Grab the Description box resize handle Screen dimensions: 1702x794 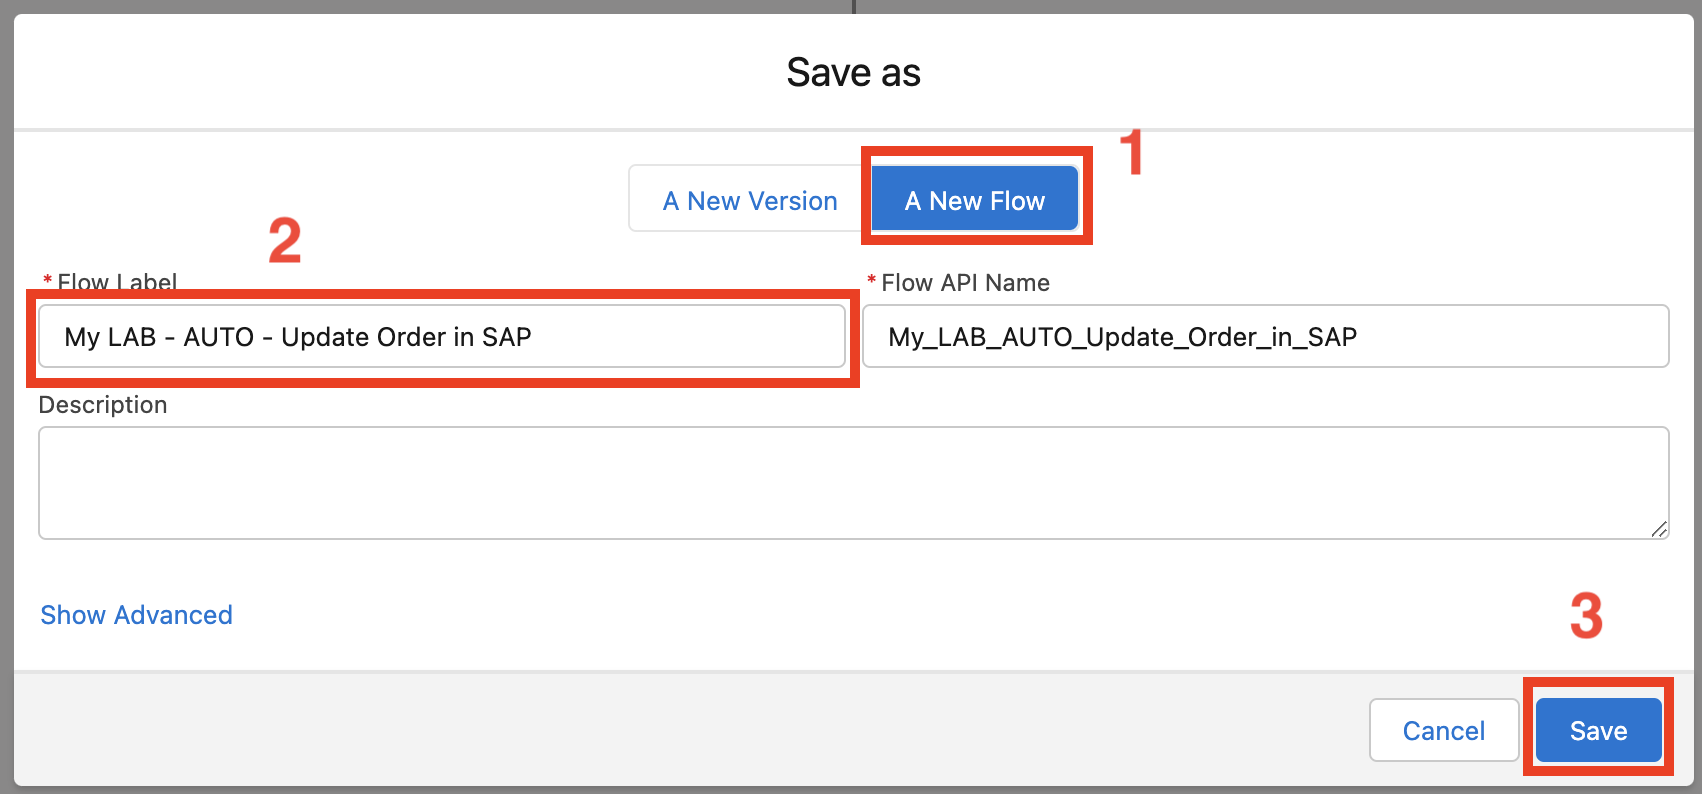(1659, 529)
